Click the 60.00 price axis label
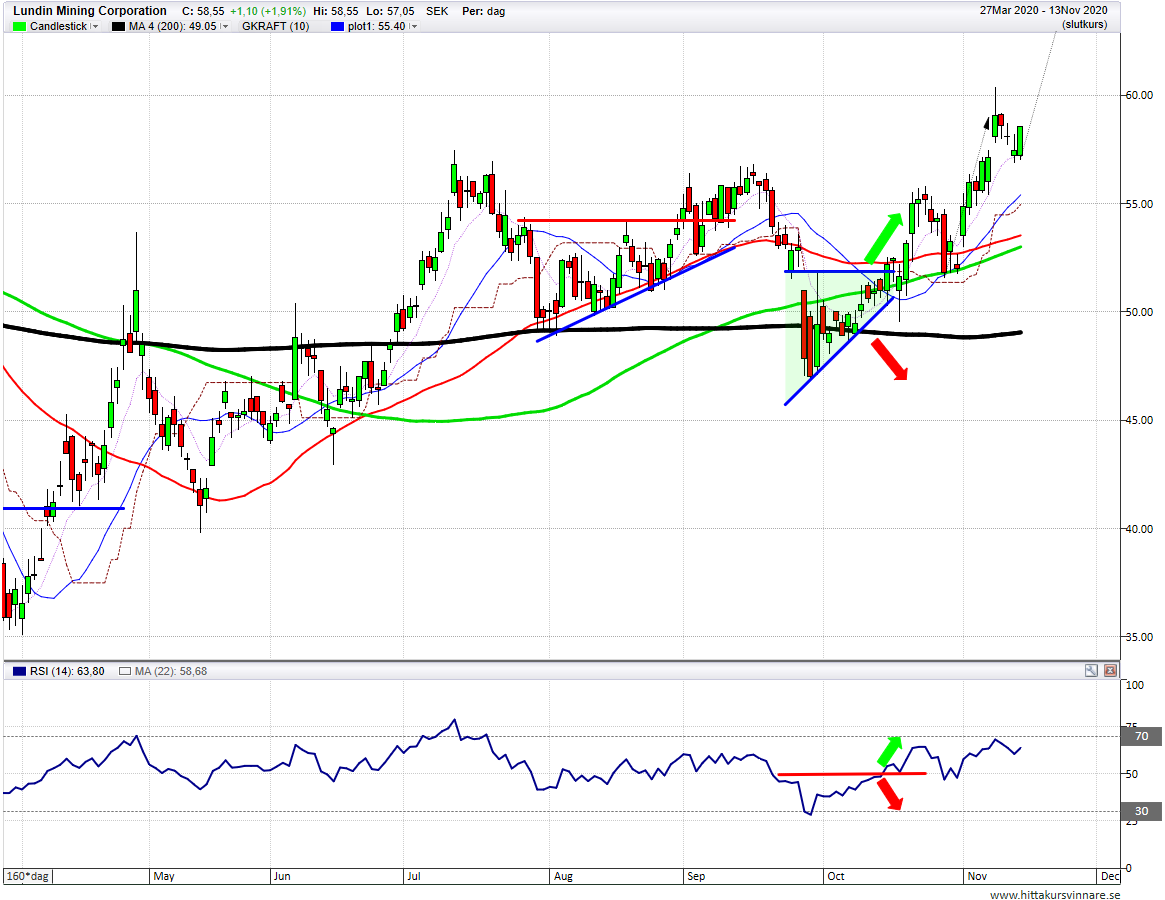 (1139, 95)
